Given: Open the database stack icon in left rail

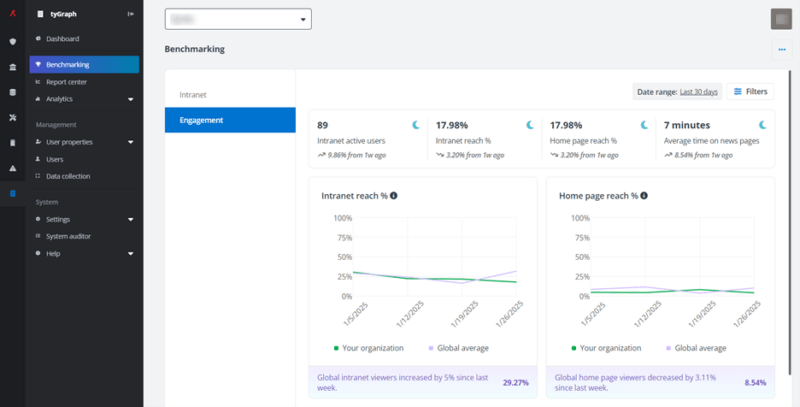Looking at the screenshot, I should tap(12, 92).
